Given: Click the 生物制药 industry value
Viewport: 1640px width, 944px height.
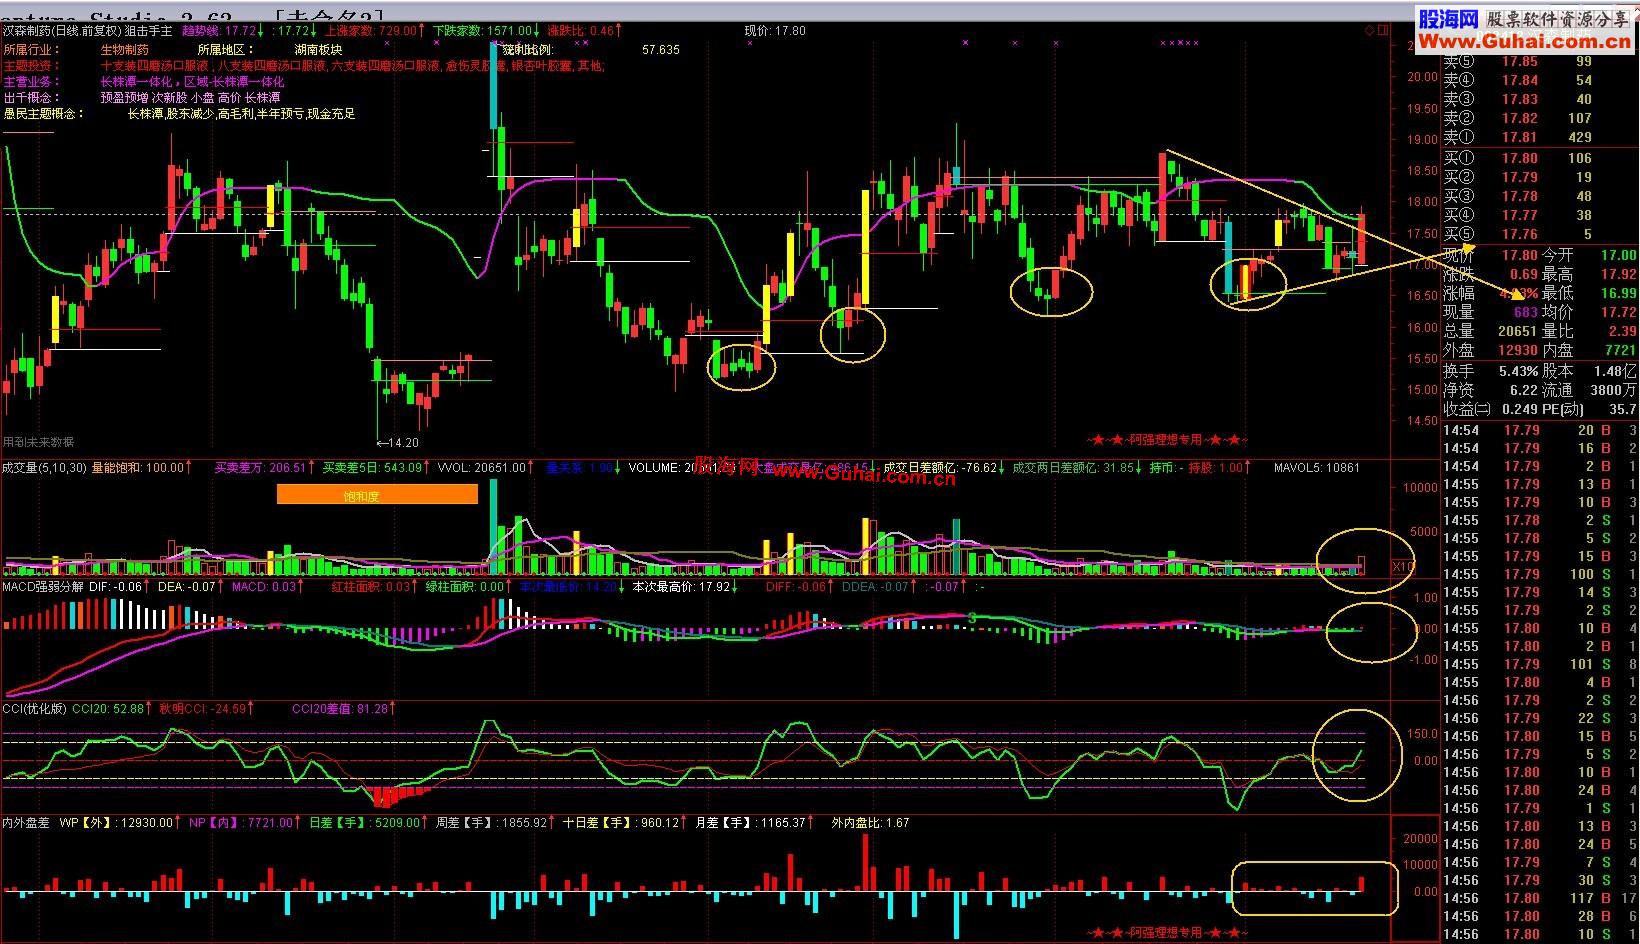Looking at the screenshot, I should tap(125, 49).
